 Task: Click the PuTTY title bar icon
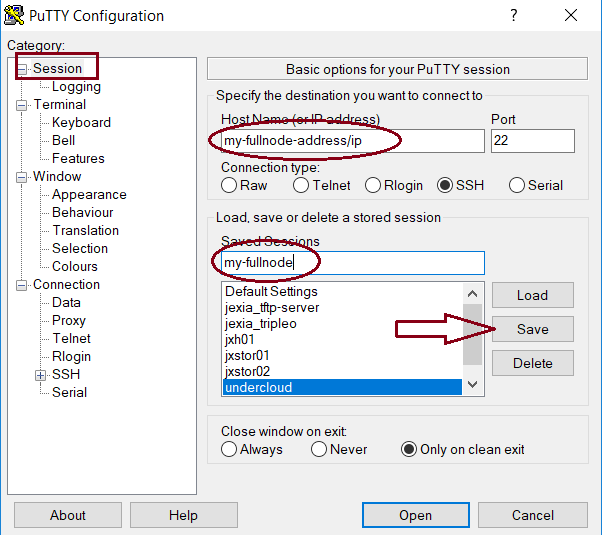pyautogui.click(x=14, y=15)
